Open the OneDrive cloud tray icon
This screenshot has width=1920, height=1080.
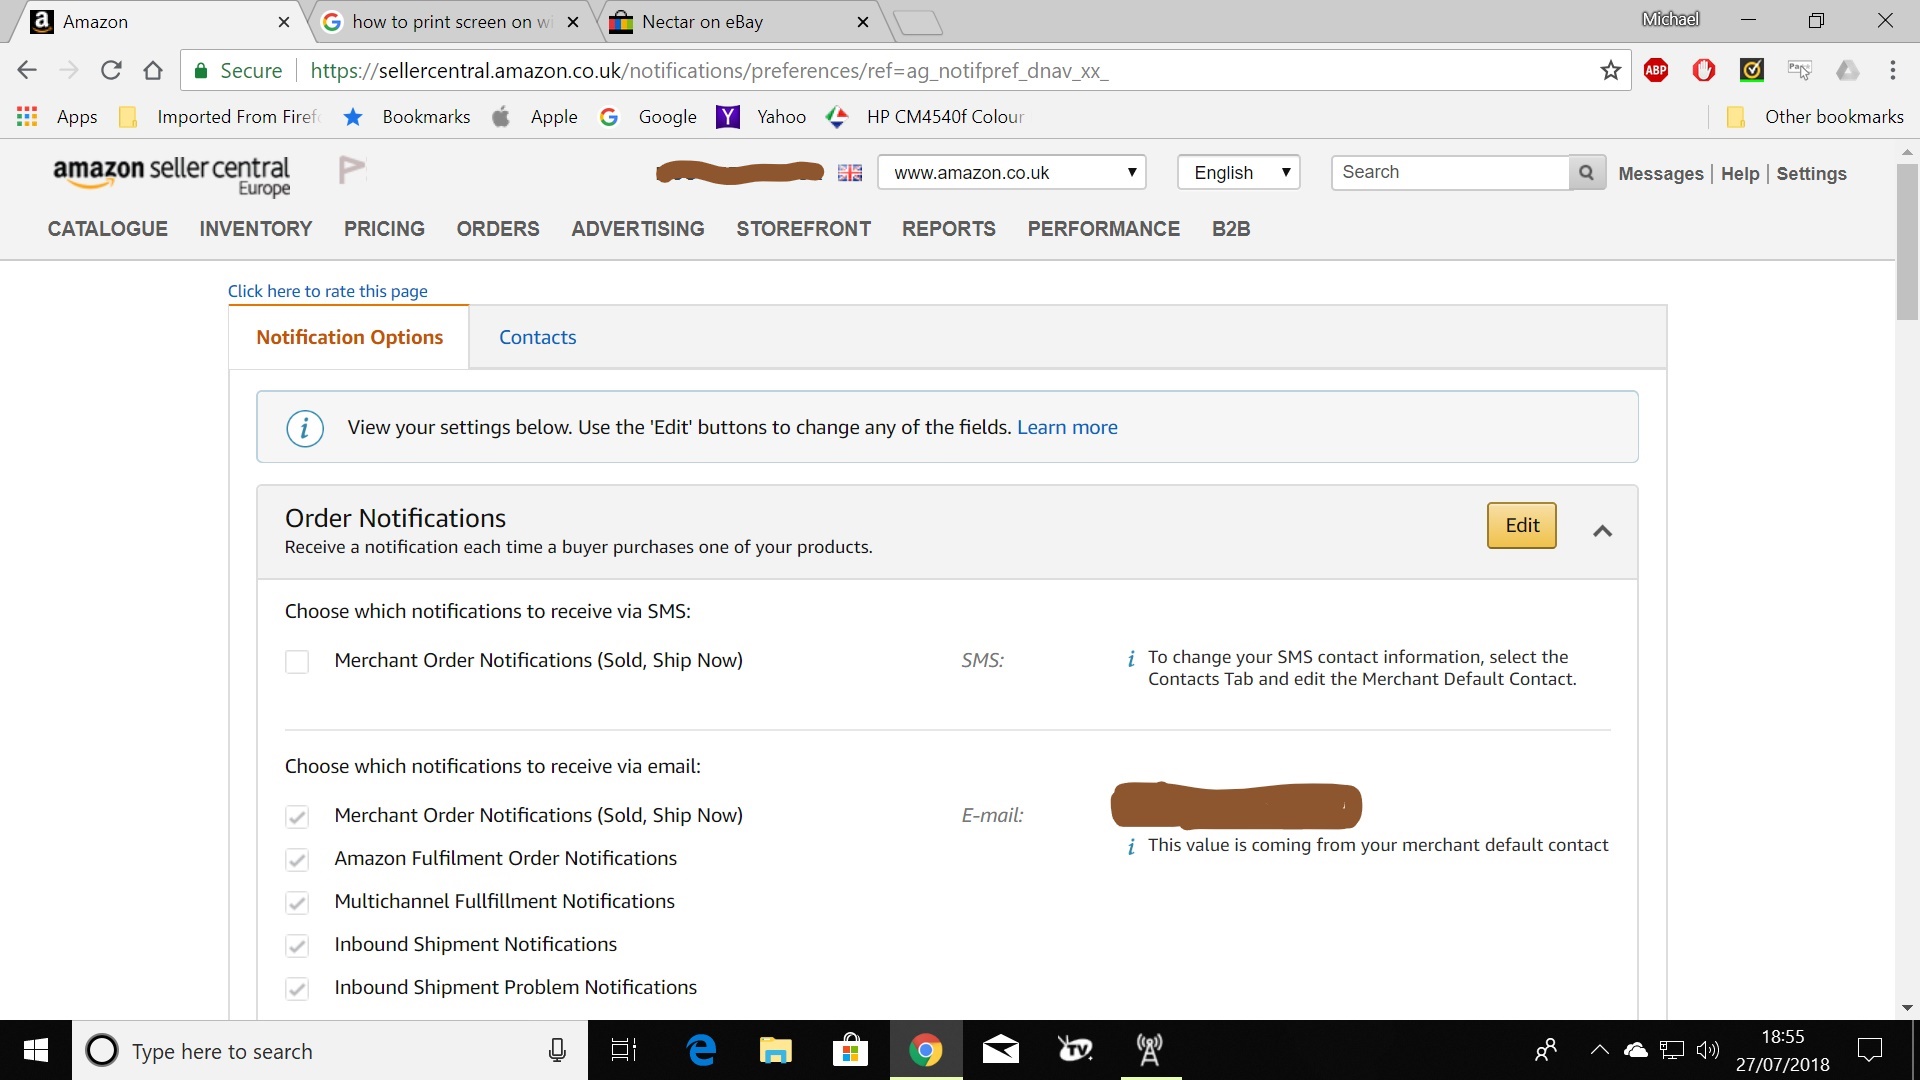[x=1636, y=1050]
